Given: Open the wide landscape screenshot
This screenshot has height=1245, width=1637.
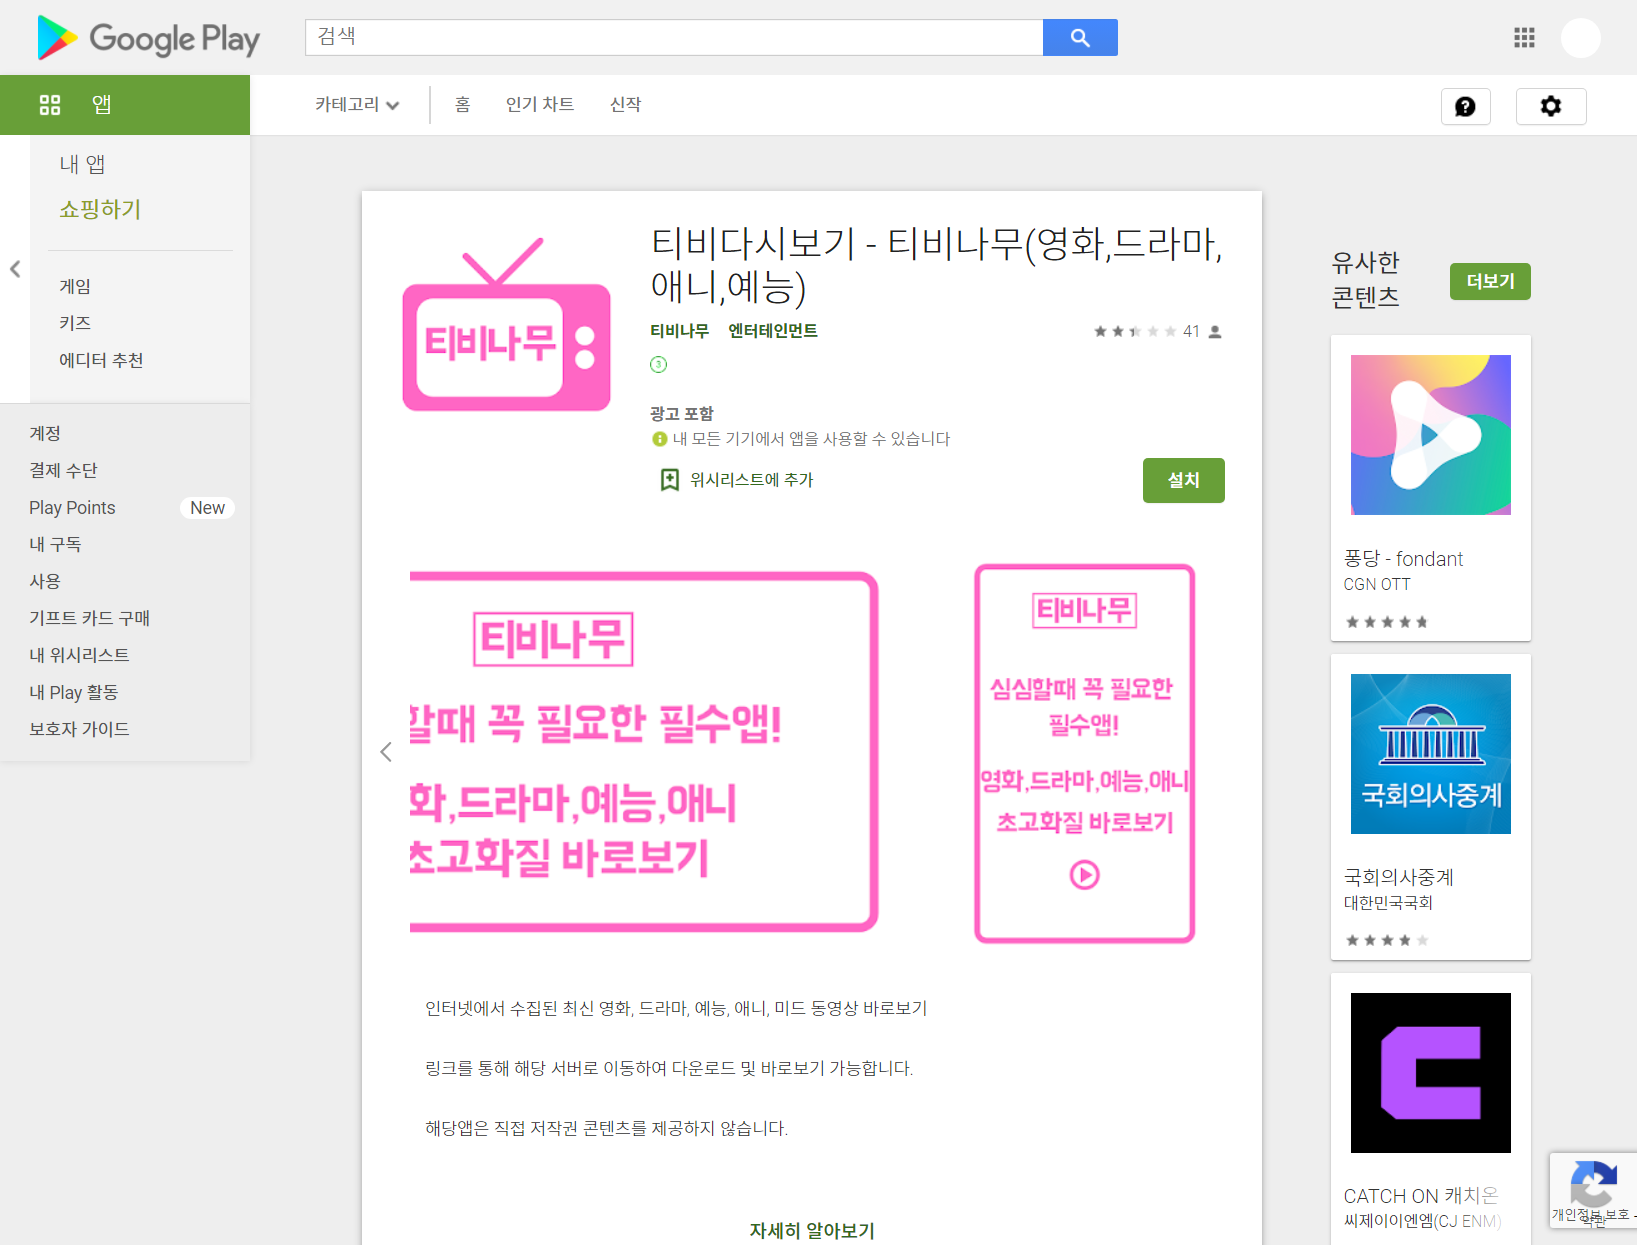Looking at the screenshot, I should click(x=644, y=752).
